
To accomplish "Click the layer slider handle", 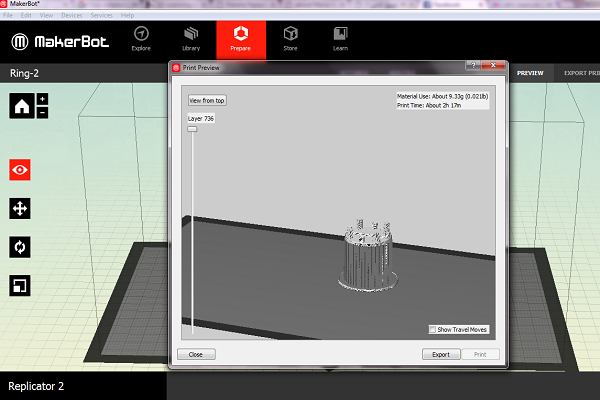I will 192,129.
